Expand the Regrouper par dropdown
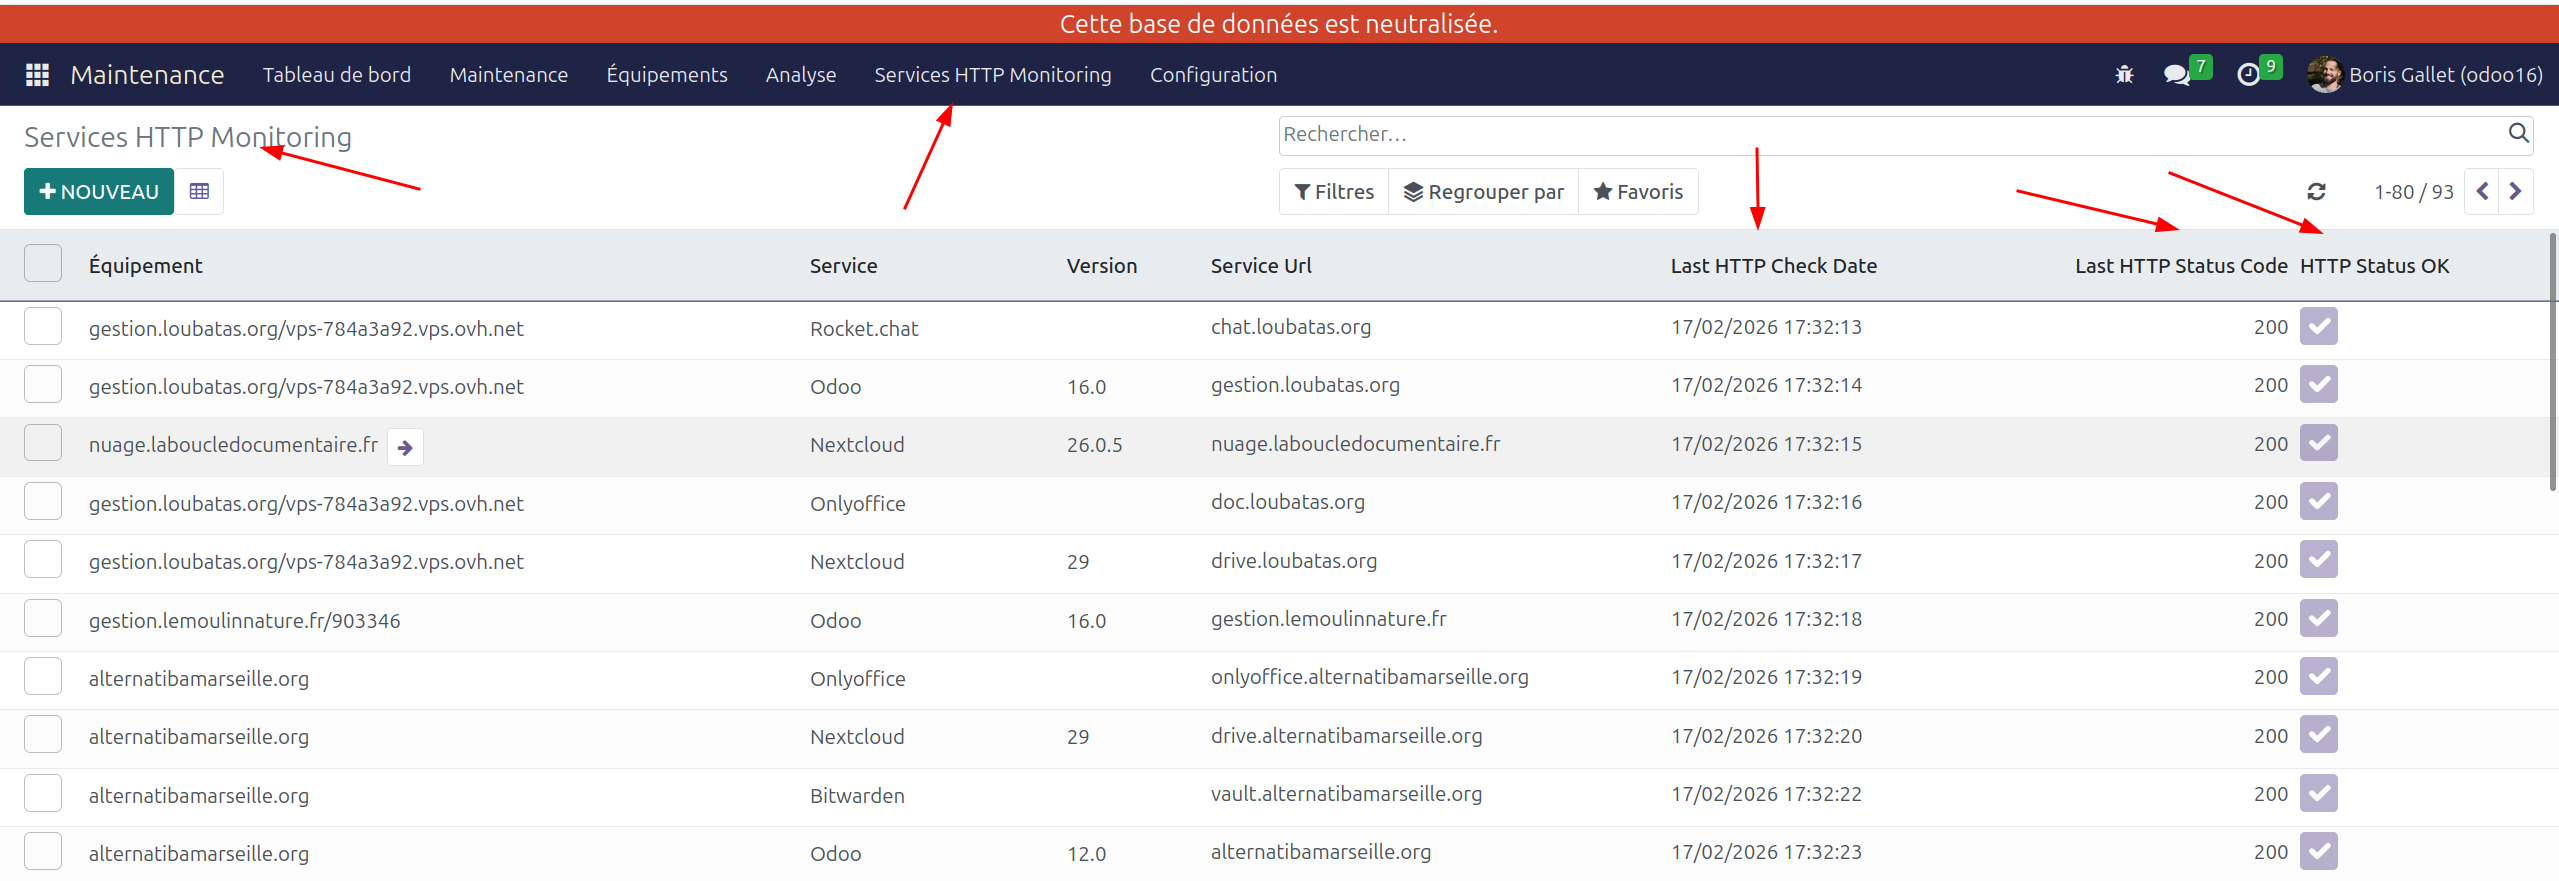Image resolution: width=2559 pixels, height=881 pixels. (1484, 192)
